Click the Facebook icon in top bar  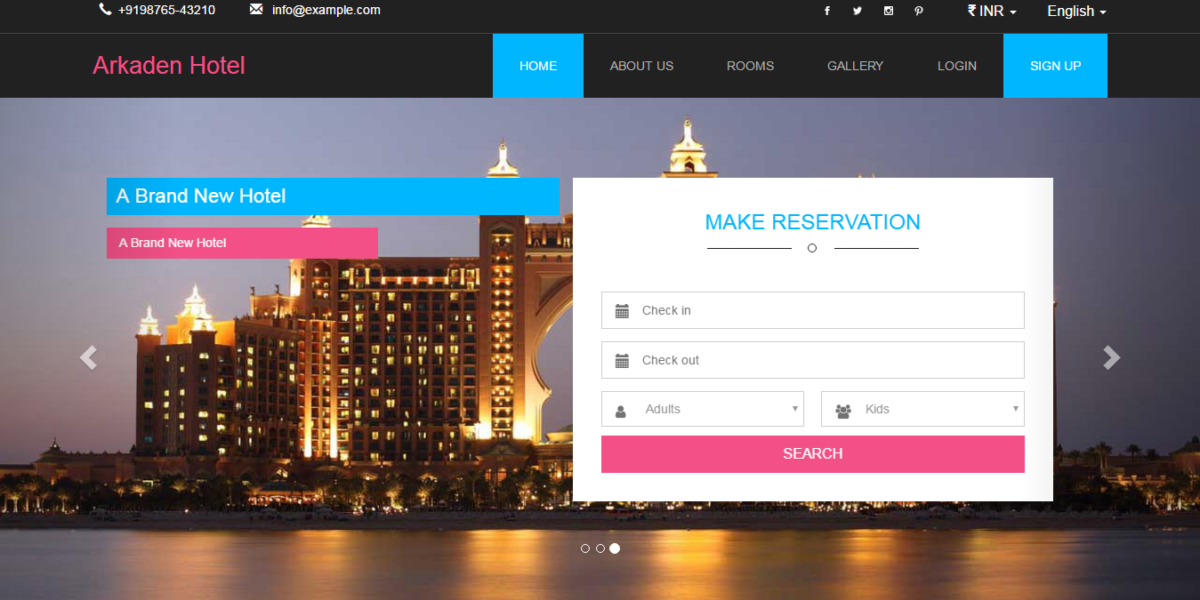826,11
